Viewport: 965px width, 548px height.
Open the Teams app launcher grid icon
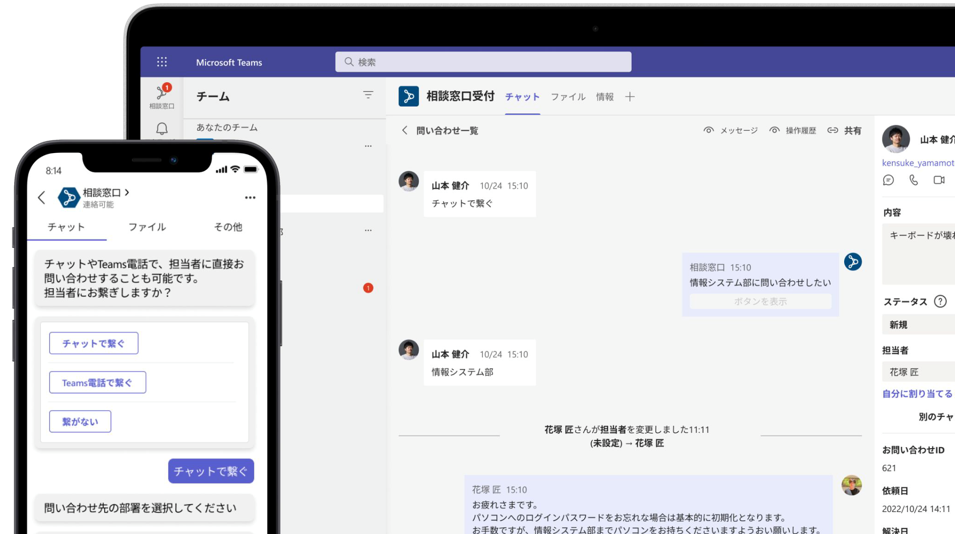[x=162, y=62]
